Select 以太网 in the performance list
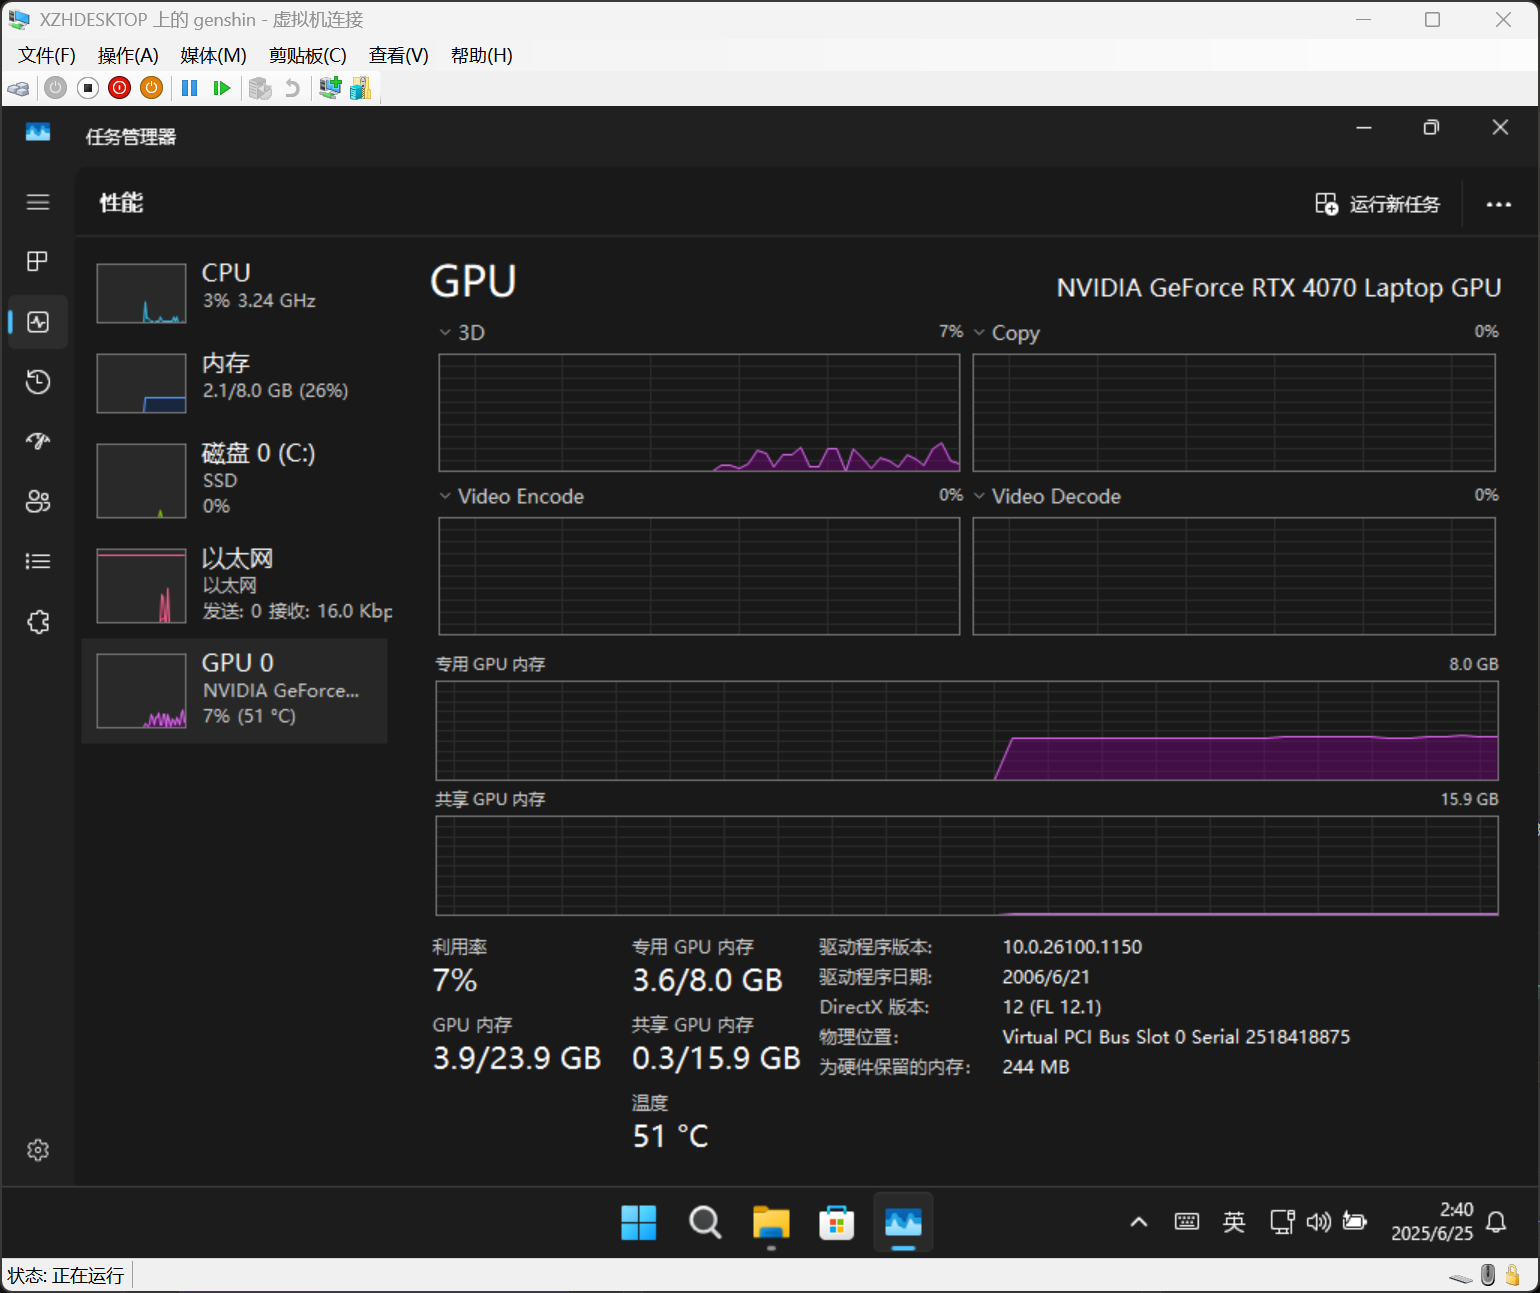The width and height of the screenshot is (1540, 1293). pos(234,585)
